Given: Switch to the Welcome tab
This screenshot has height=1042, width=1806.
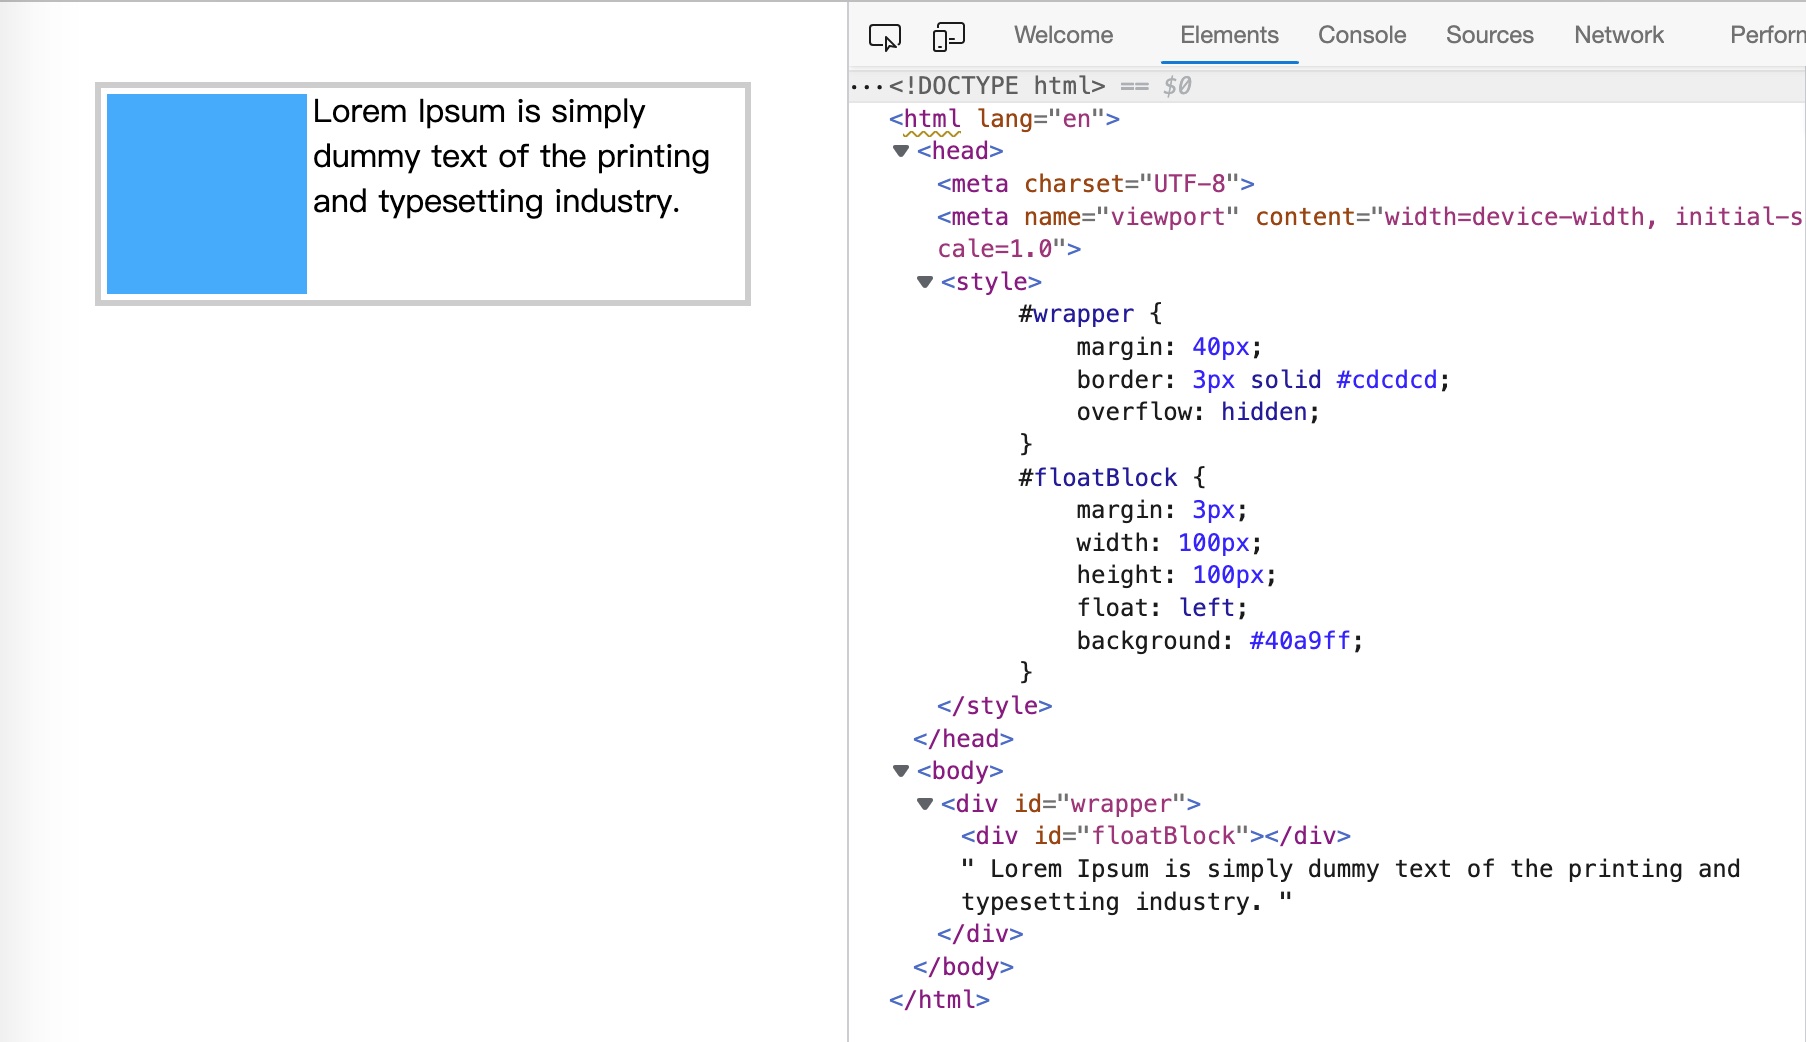Looking at the screenshot, I should [1062, 35].
